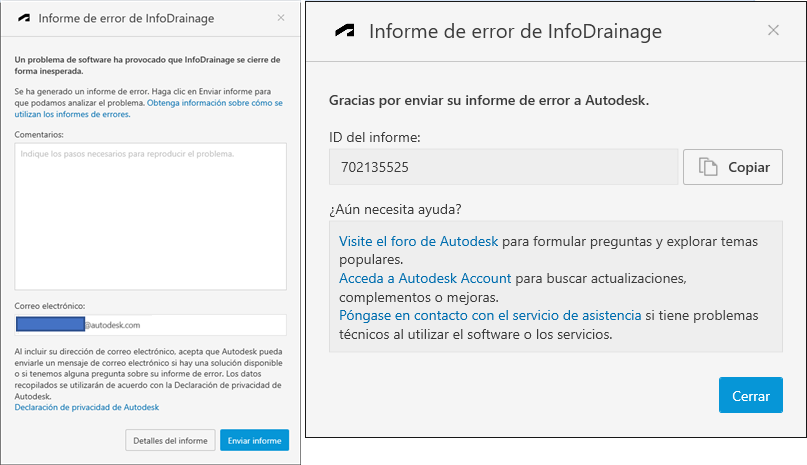Screen dimensions: 807x465
Task: Click the Cerrar button
Action: (x=751, y=395)
